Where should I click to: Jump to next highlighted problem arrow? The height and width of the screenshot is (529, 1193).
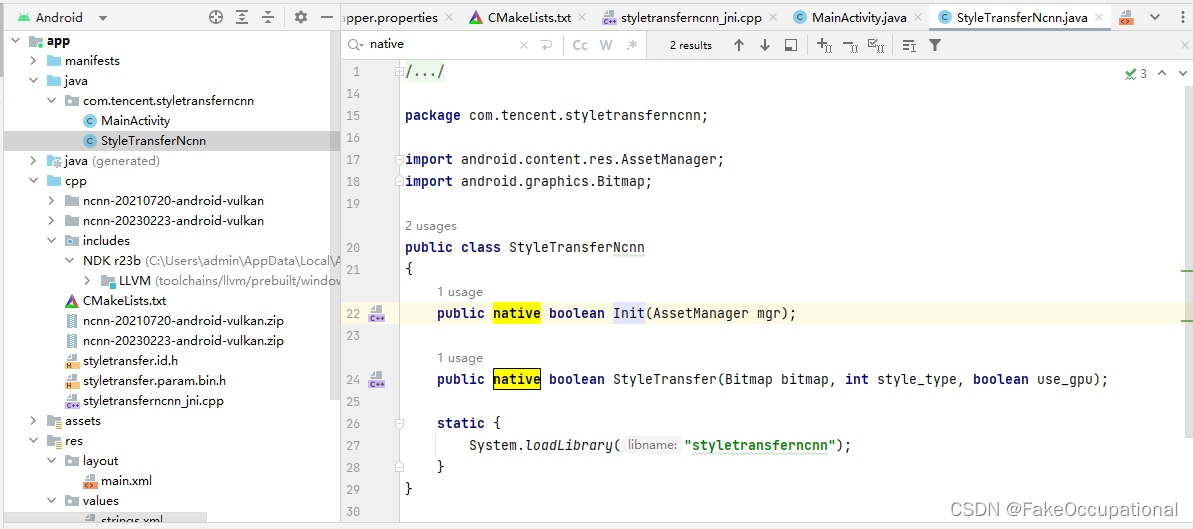[x=1182, y=73]
